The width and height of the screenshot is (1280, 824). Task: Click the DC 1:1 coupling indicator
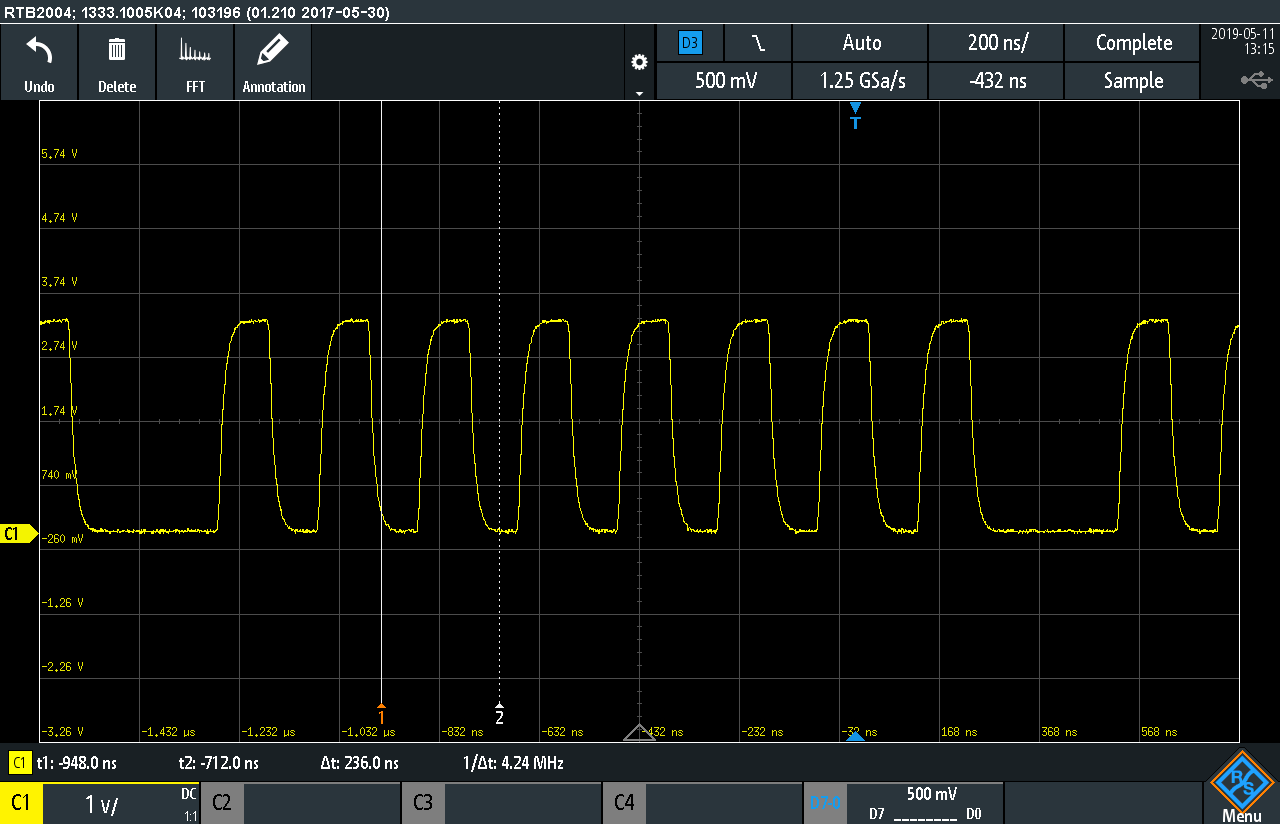coord(189,803)
